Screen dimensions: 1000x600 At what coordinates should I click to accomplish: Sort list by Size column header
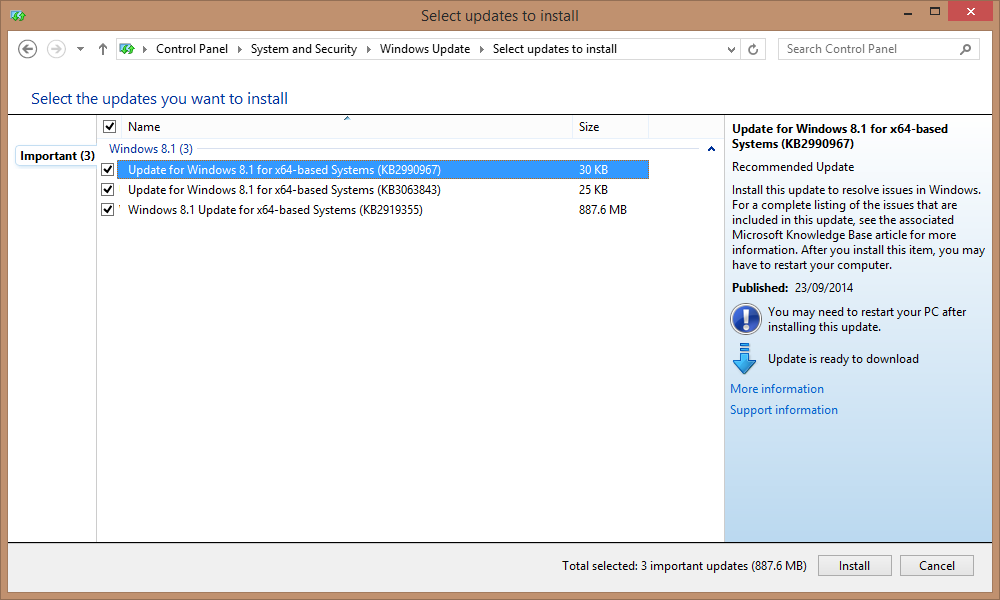pos(610,127)
